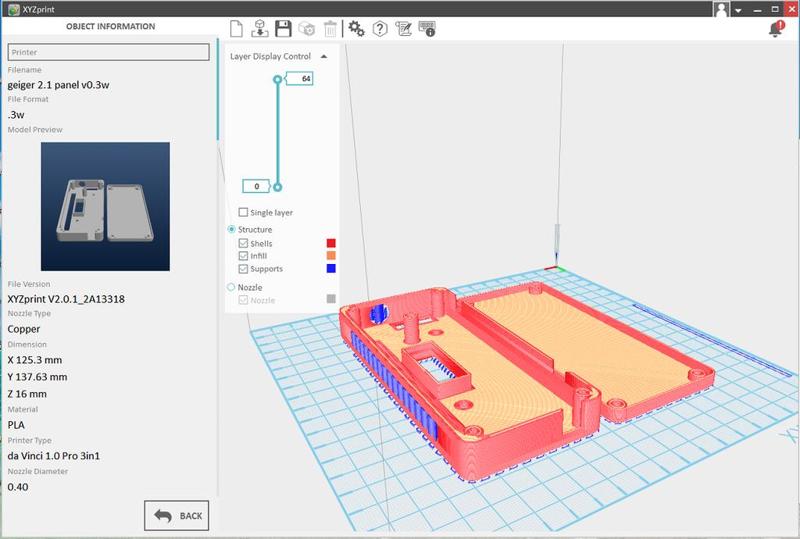Open the account dropdown arrow in title bar
The image size is (800, 539).
[738, 9]
